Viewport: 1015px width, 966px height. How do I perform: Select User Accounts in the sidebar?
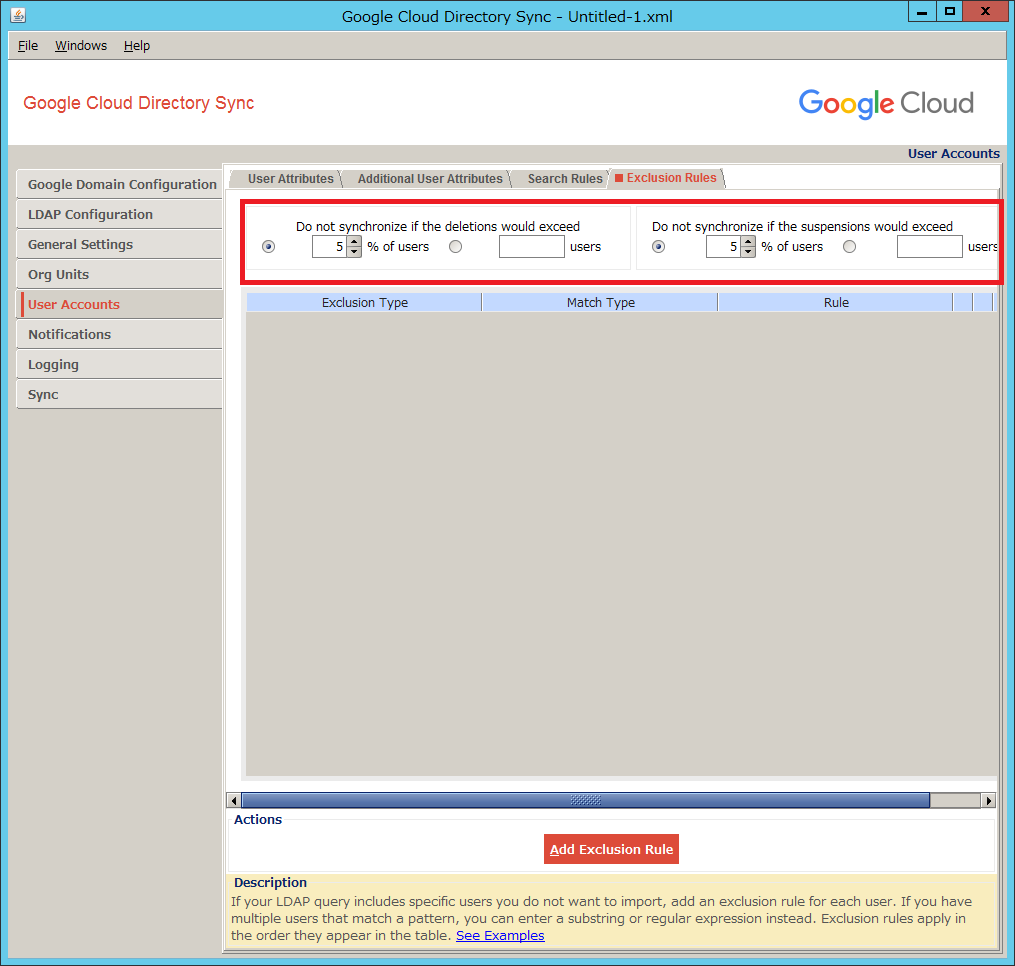click(120, 304)
